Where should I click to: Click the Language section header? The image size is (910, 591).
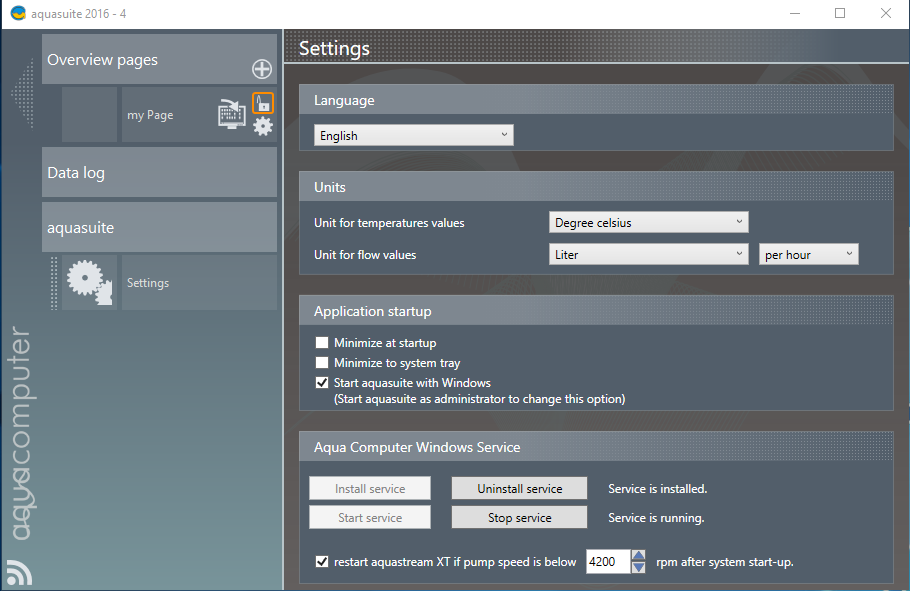(596, 100)
